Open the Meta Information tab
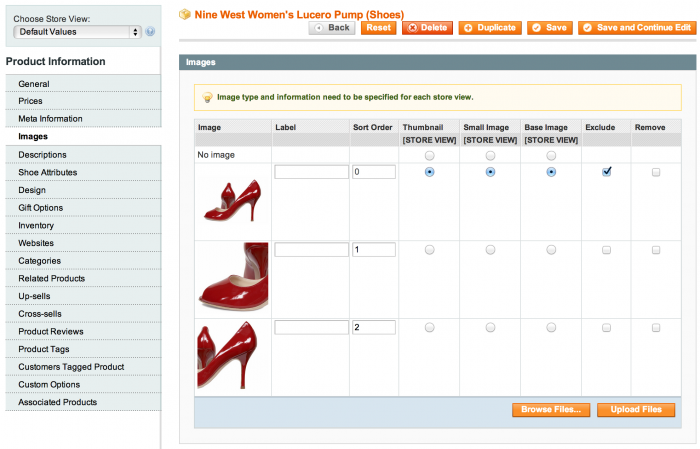 tap(83, 119)
